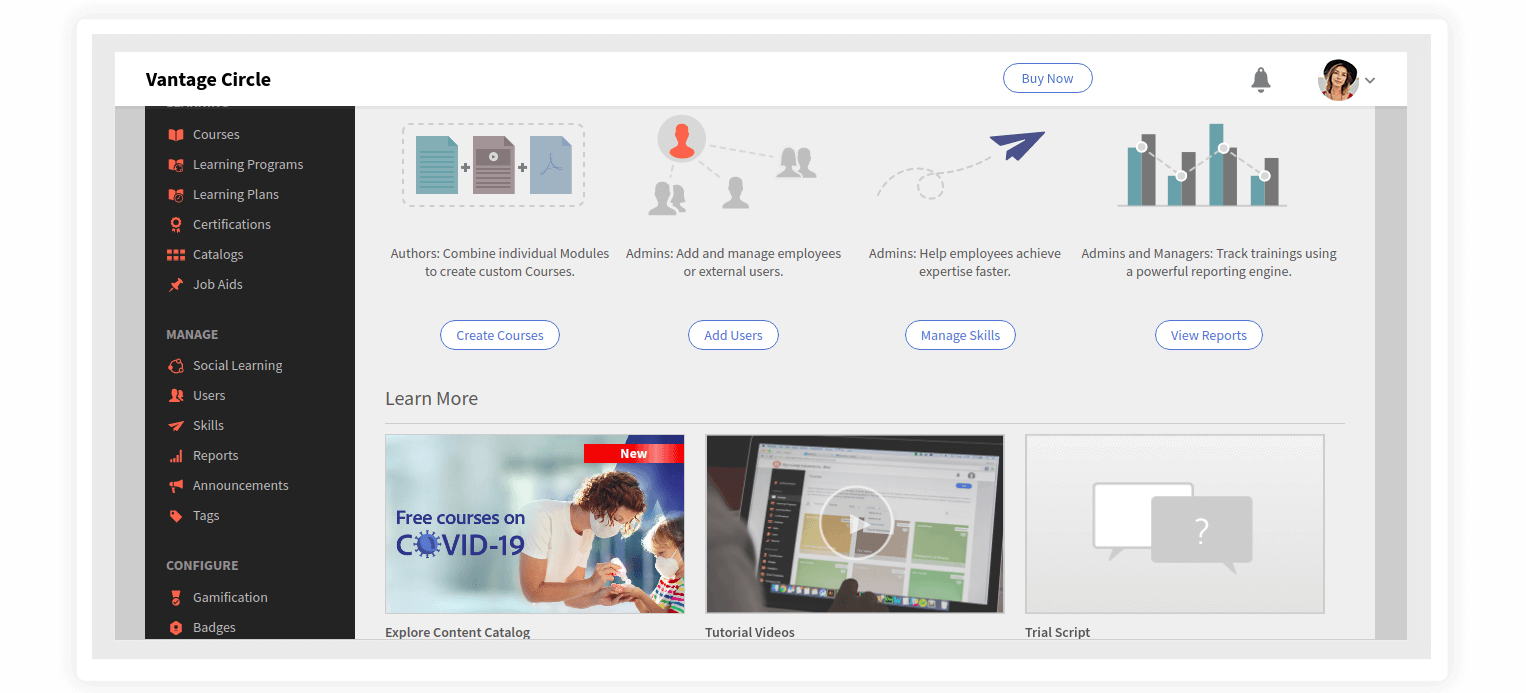Select the Users icon under MANAGE
The width and height of the screenshot is (1526, 693).
pos(176,395)
